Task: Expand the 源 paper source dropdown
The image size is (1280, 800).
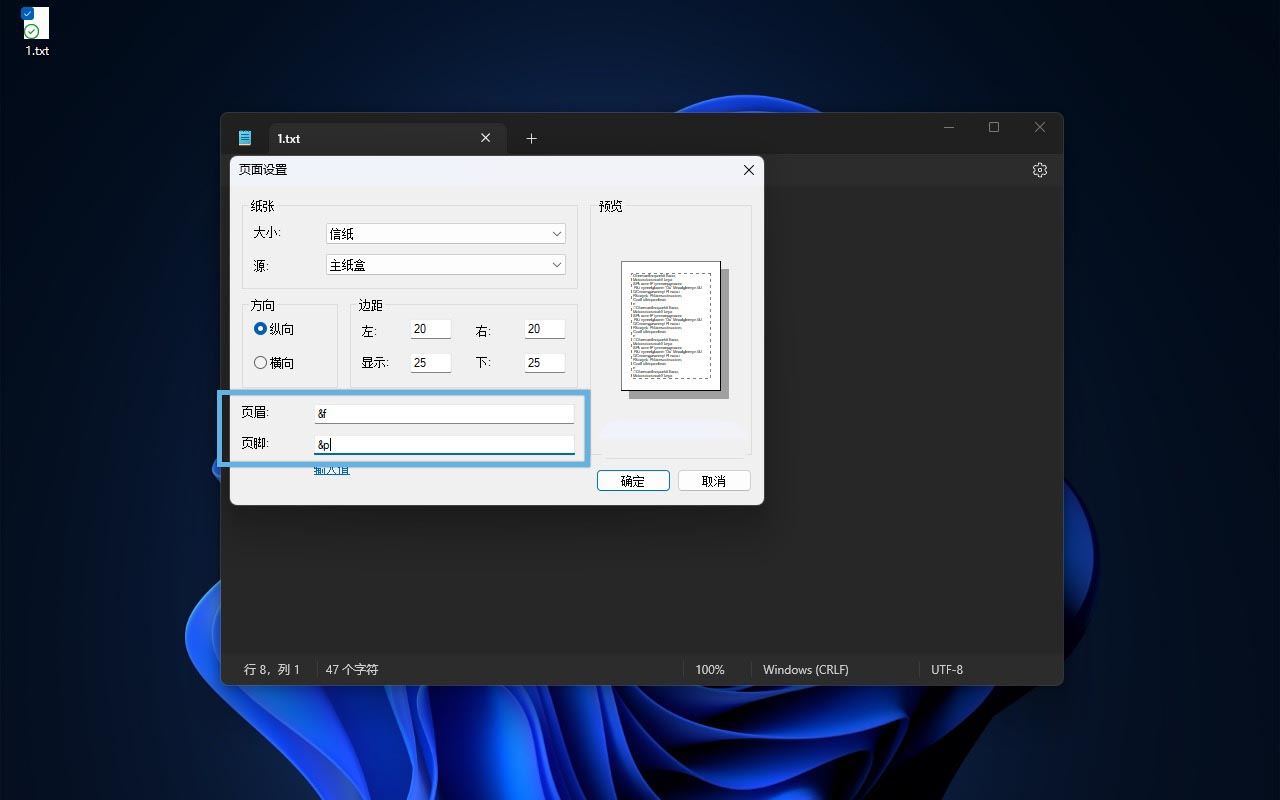Action: coord(446,266)
